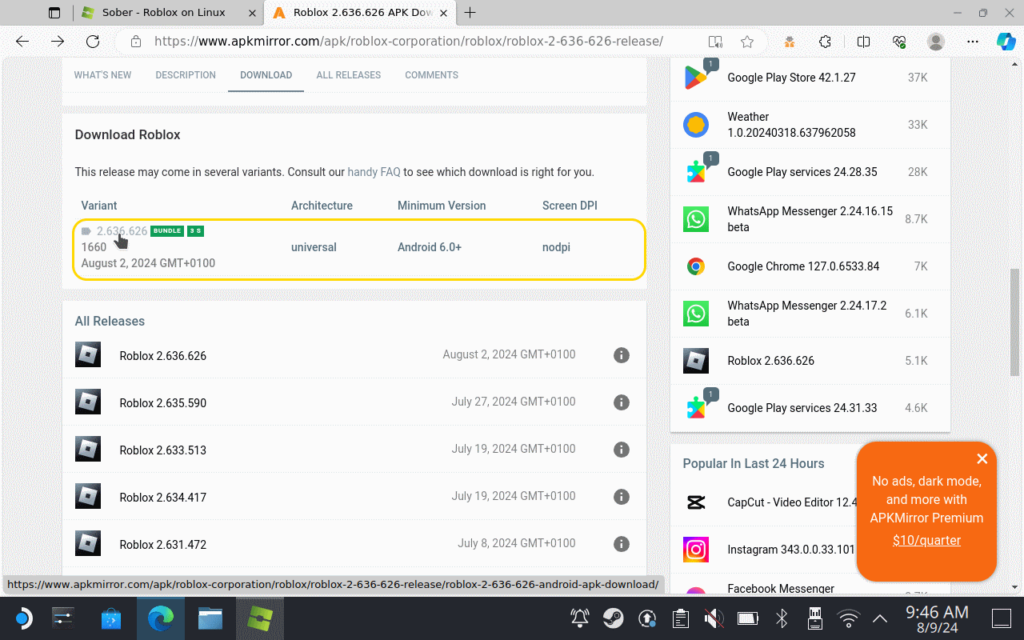The height and width of the screenshot is (640, 1024).
Task: Go forward to the next page
Action: 57,41
